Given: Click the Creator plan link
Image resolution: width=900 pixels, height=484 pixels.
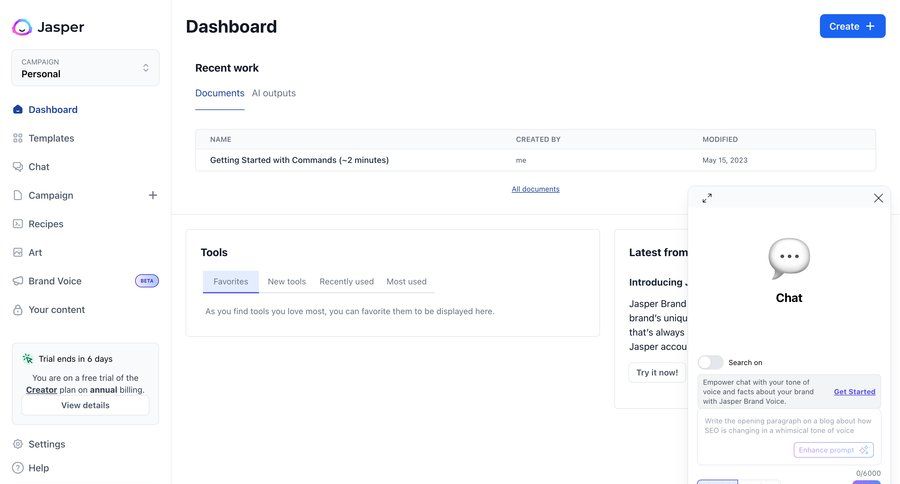Looking at the screenshot, I should point(41,390).
